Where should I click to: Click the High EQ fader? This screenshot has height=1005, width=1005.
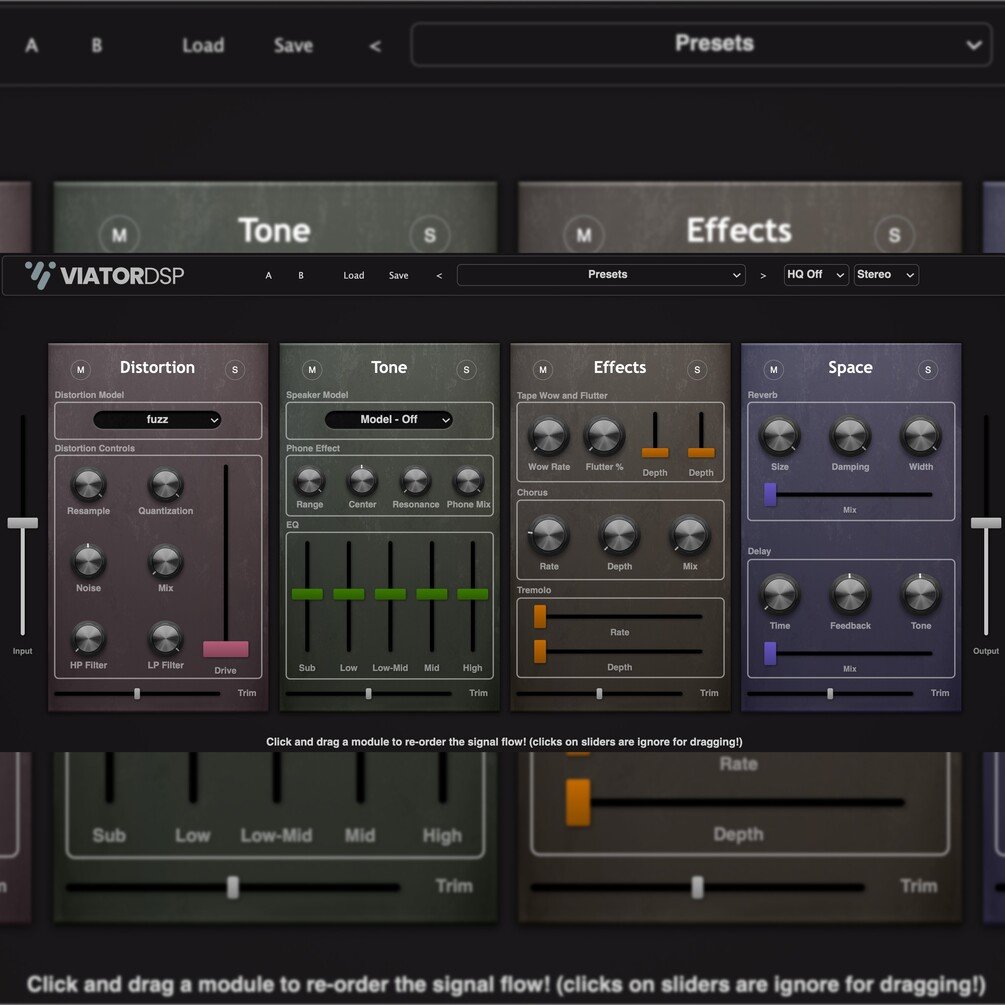[x=473, y=594]
